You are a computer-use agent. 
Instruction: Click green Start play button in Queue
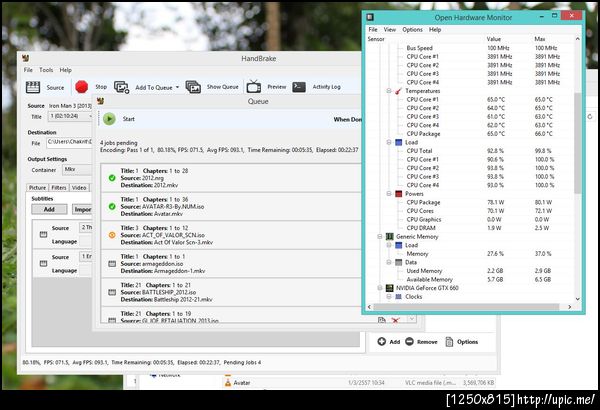(x=109, y=119)
